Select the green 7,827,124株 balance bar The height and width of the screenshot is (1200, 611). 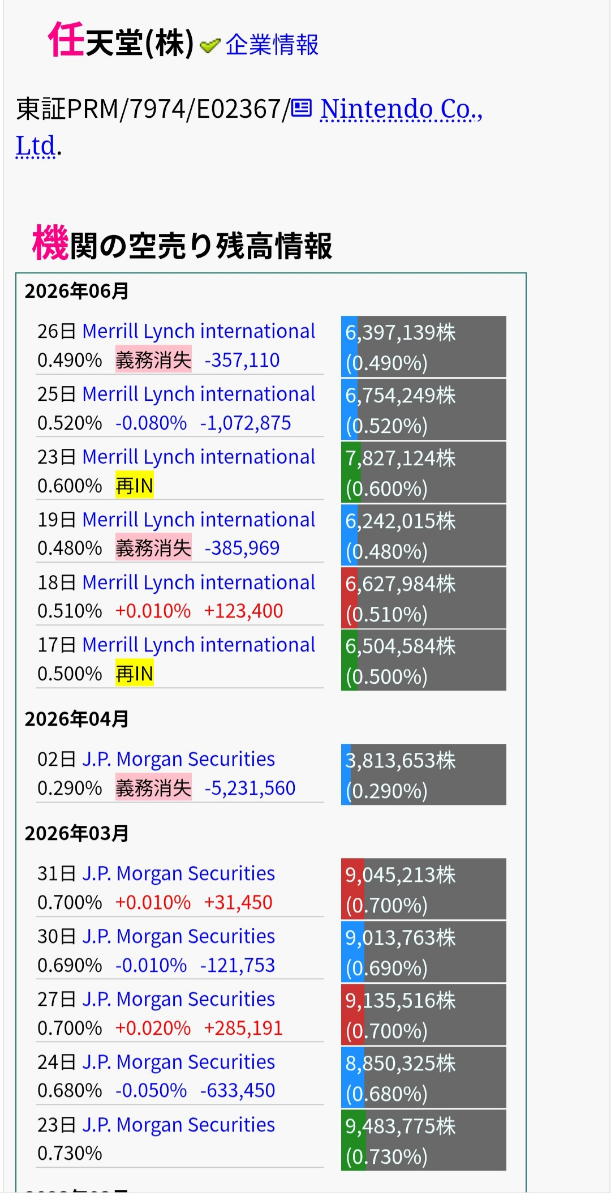[424, 473]
